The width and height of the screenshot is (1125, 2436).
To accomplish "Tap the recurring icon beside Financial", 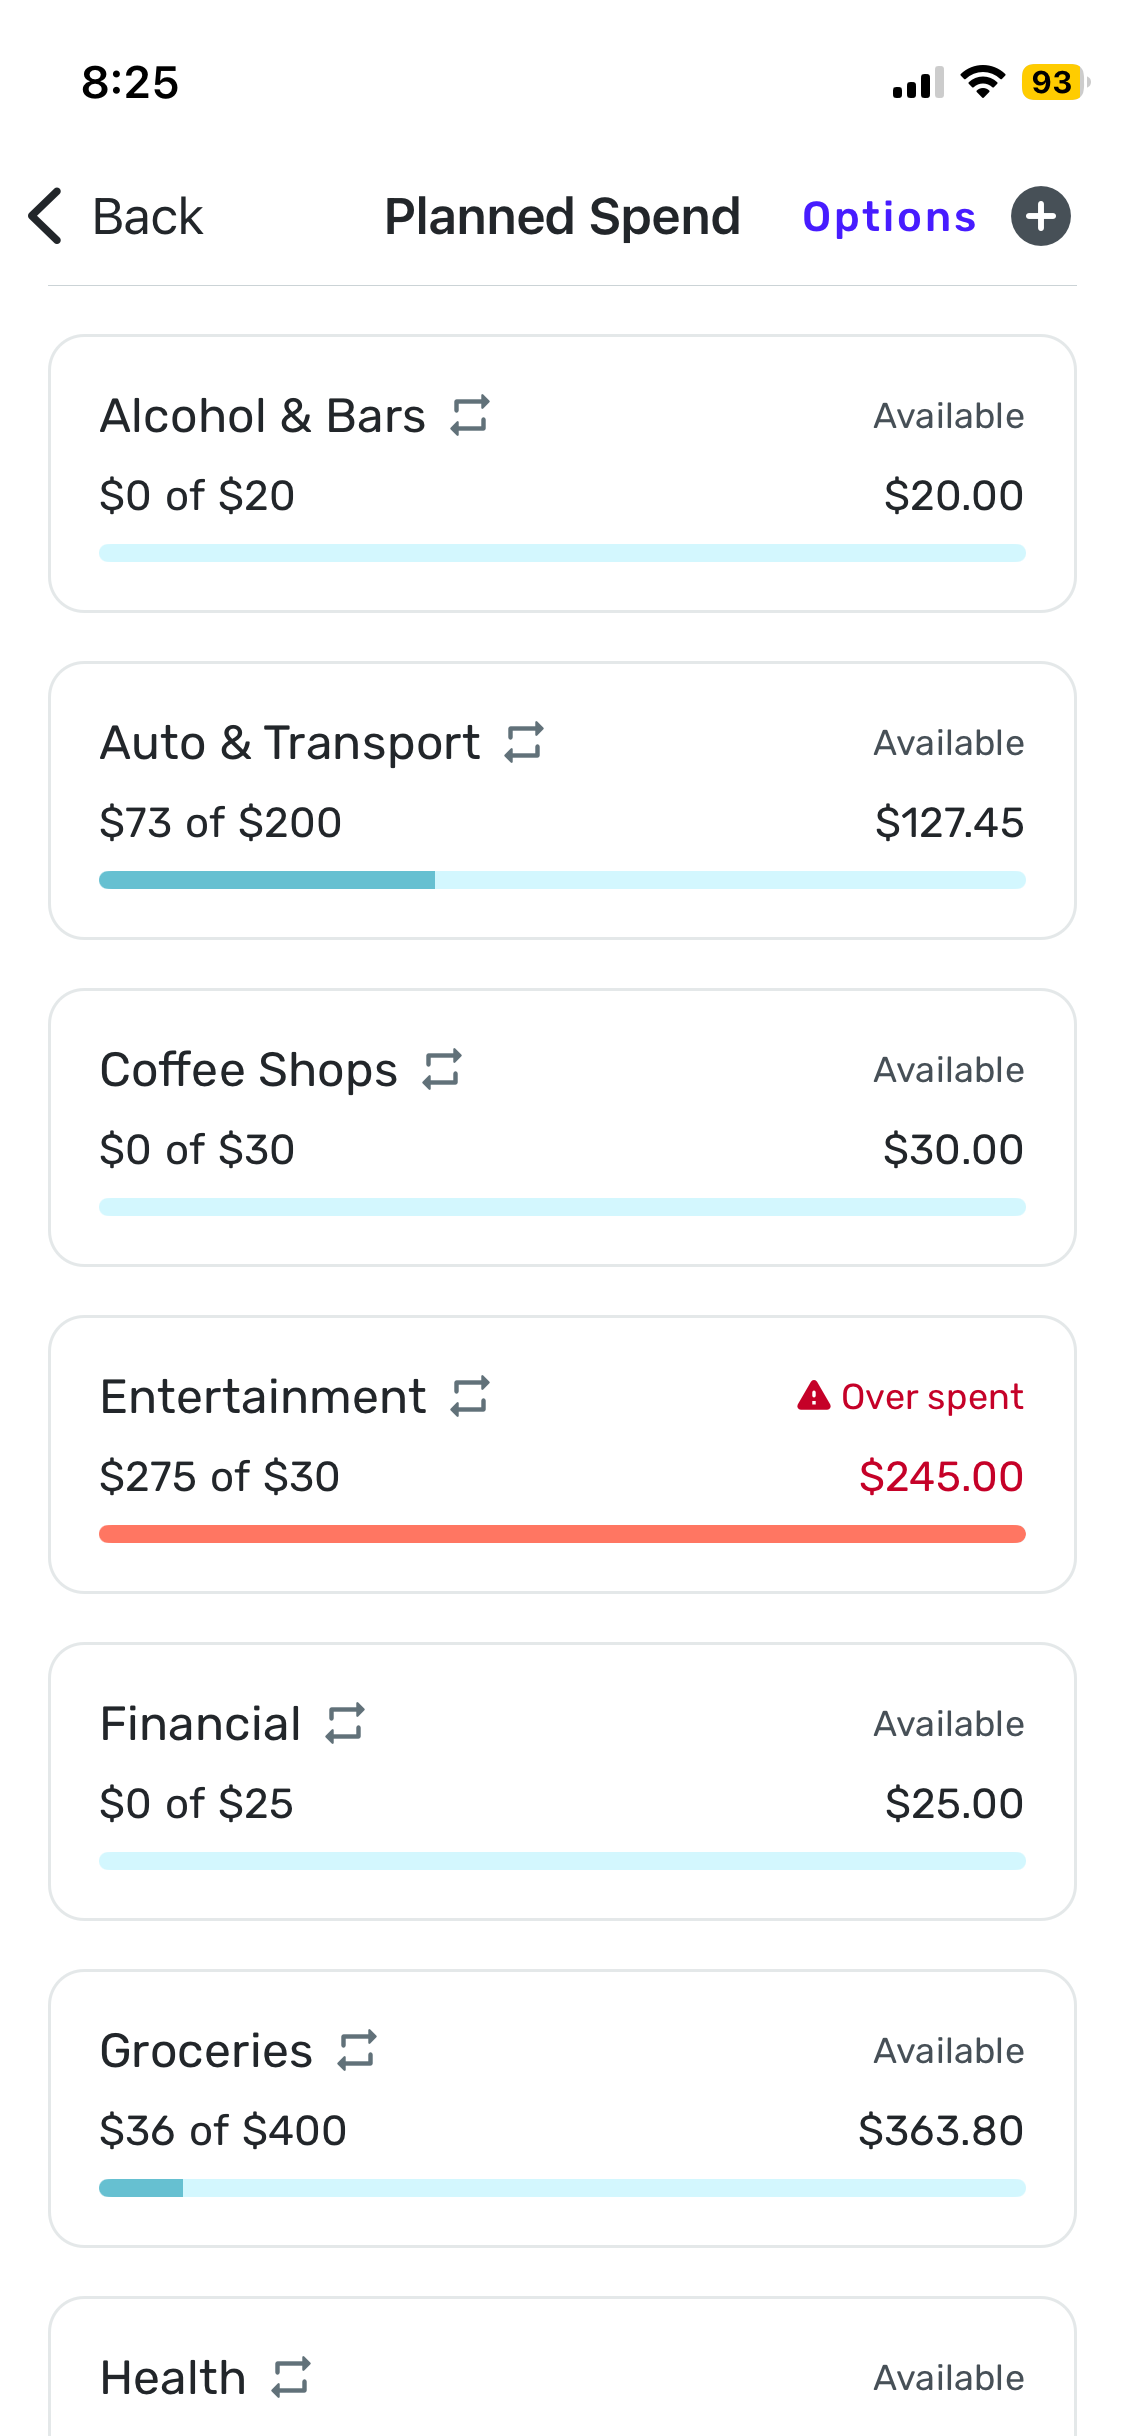I will (345, 1723).
